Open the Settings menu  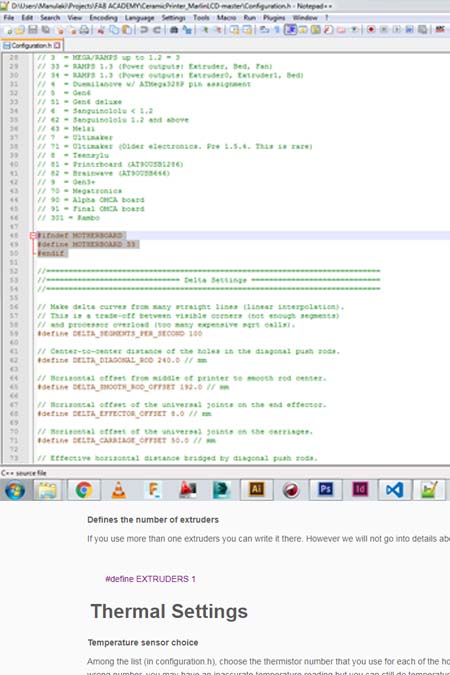click(x=173, y=18)
